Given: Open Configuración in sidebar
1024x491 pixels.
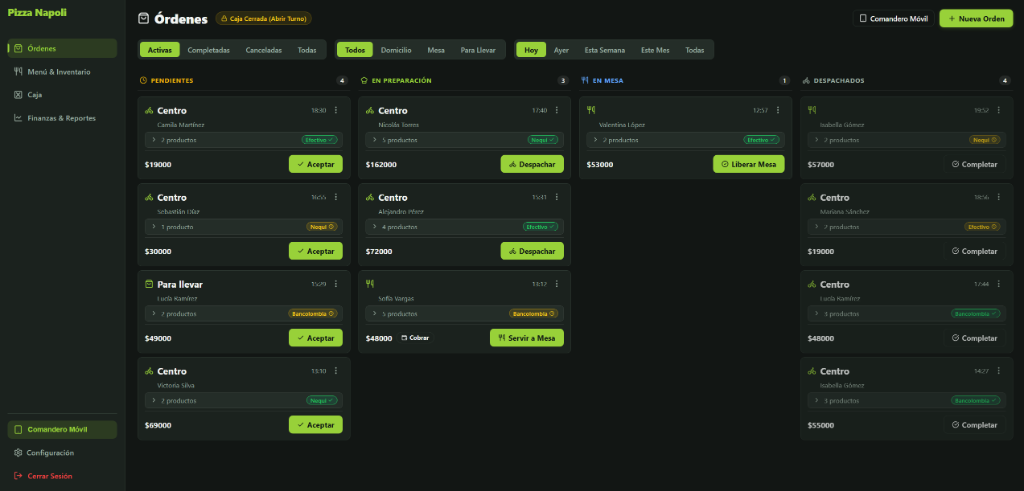Looking at the screenshot, I should point(62,452).
